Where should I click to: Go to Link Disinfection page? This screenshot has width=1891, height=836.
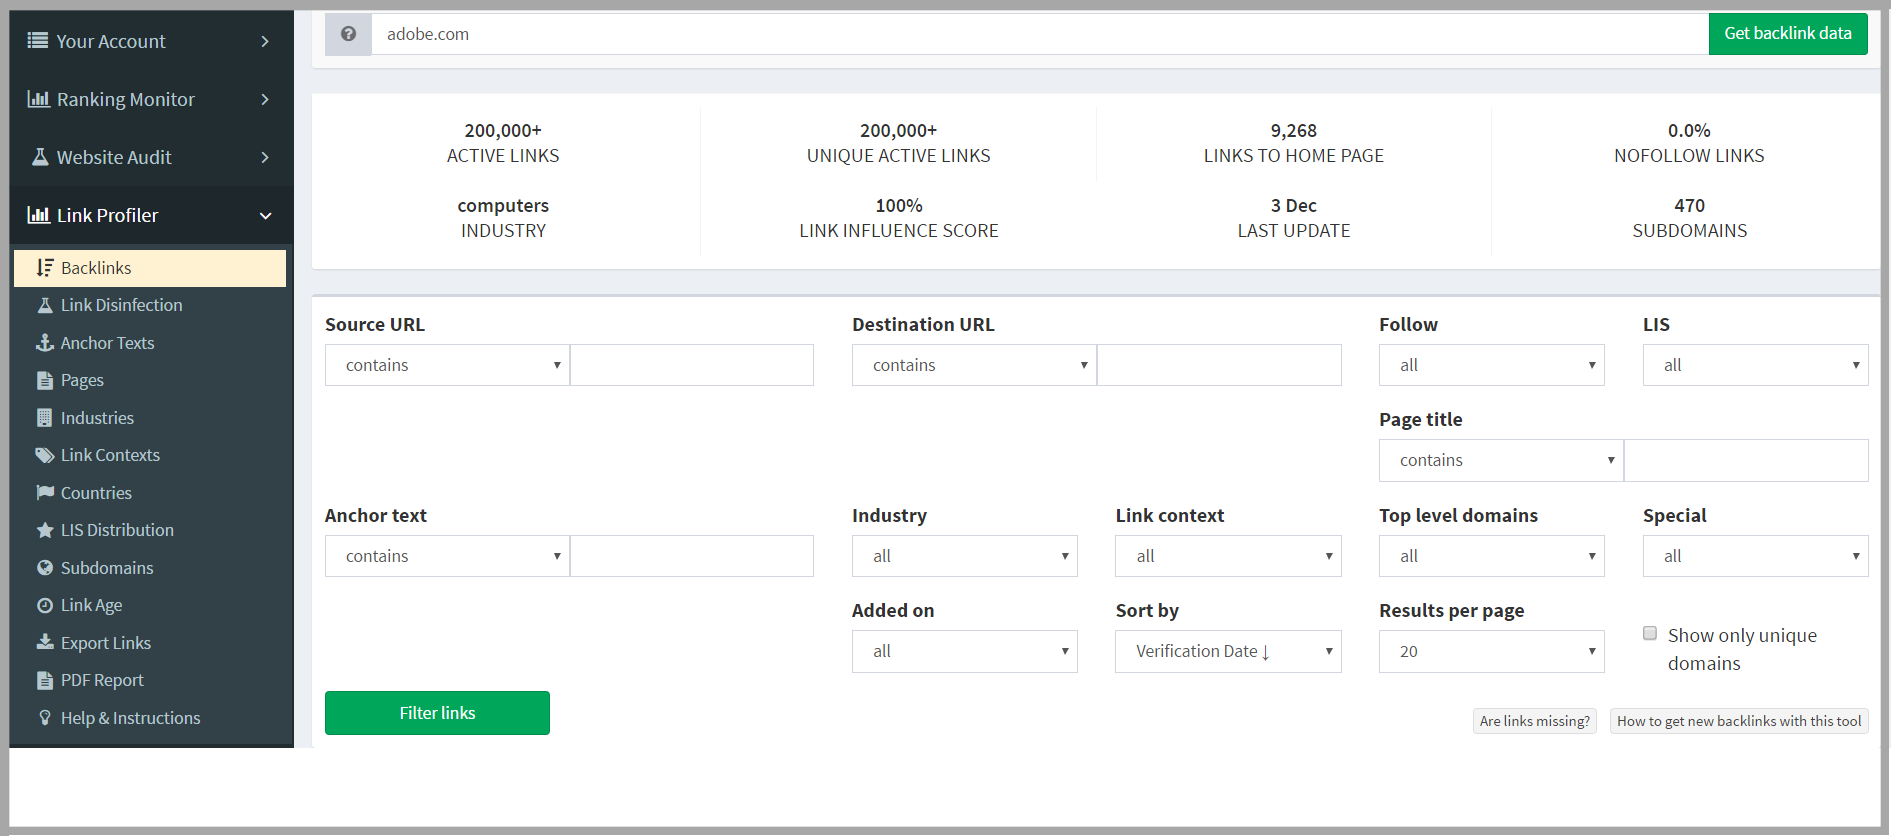pyautogui.click(x=121, y=305)
